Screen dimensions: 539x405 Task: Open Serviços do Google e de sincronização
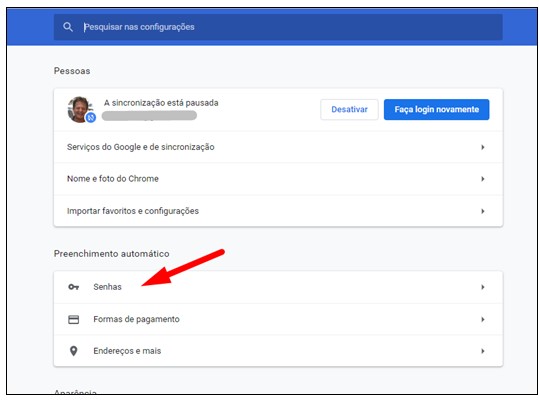point(278,147)
